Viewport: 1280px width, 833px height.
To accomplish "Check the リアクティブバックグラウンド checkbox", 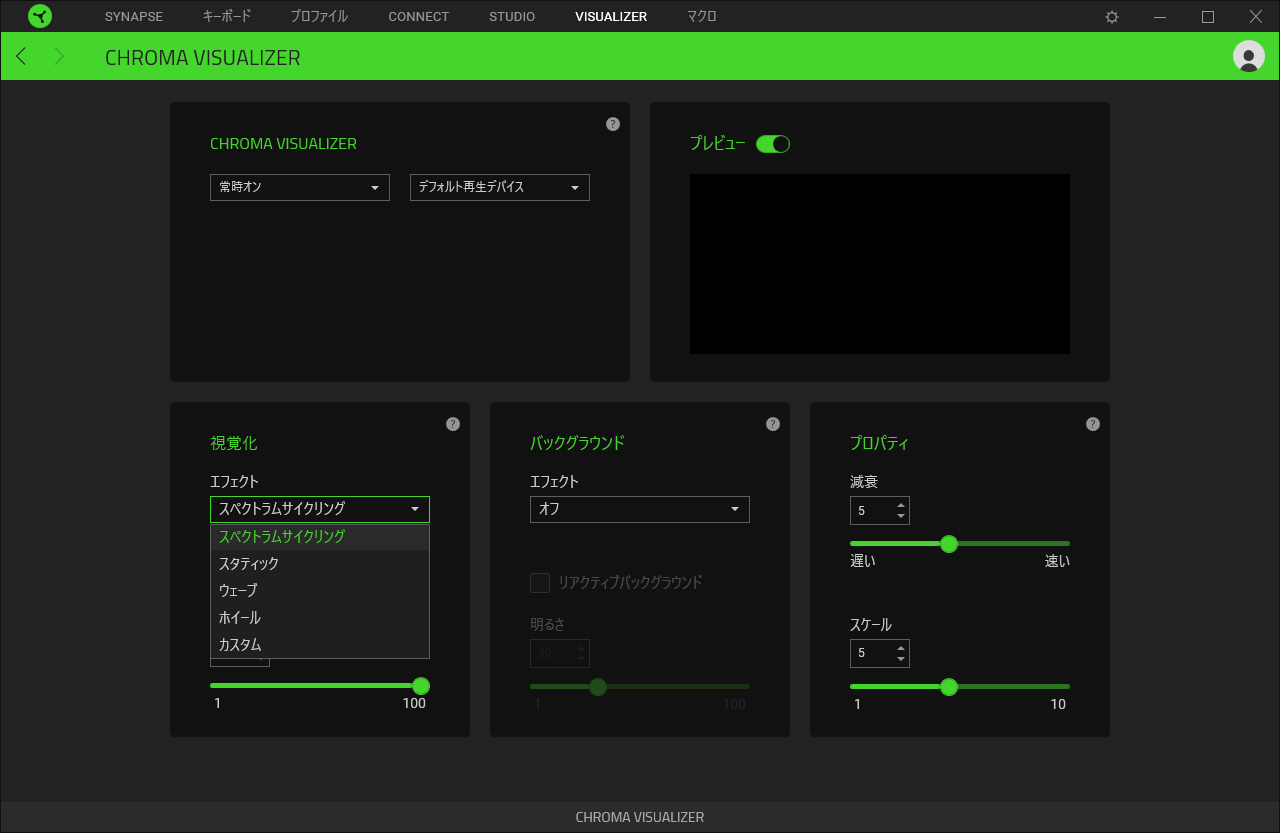I will point(540,582).
